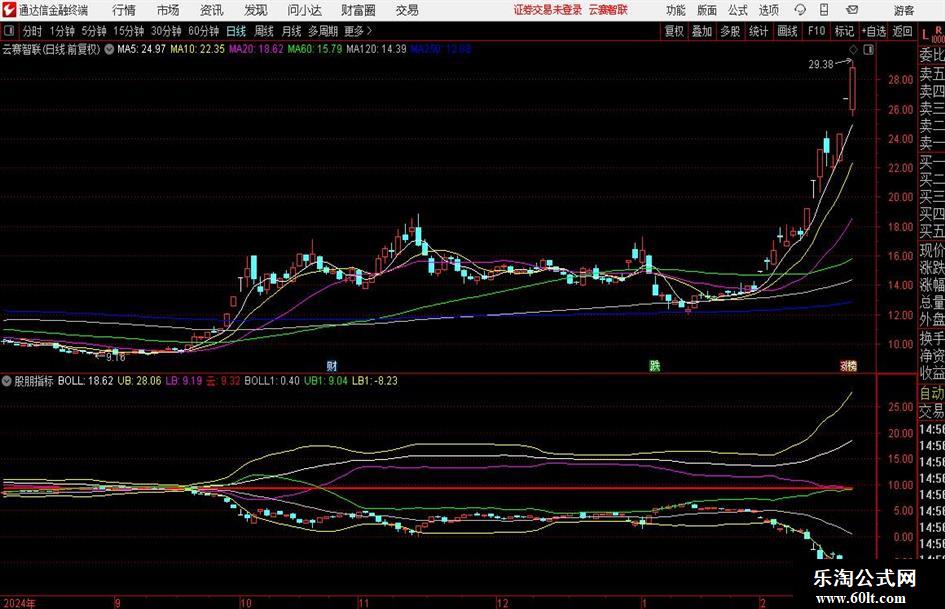Open the 资讯 menu
Viewport: 945px width, 609px height.
pyautogui.click(x=212, y=10)
